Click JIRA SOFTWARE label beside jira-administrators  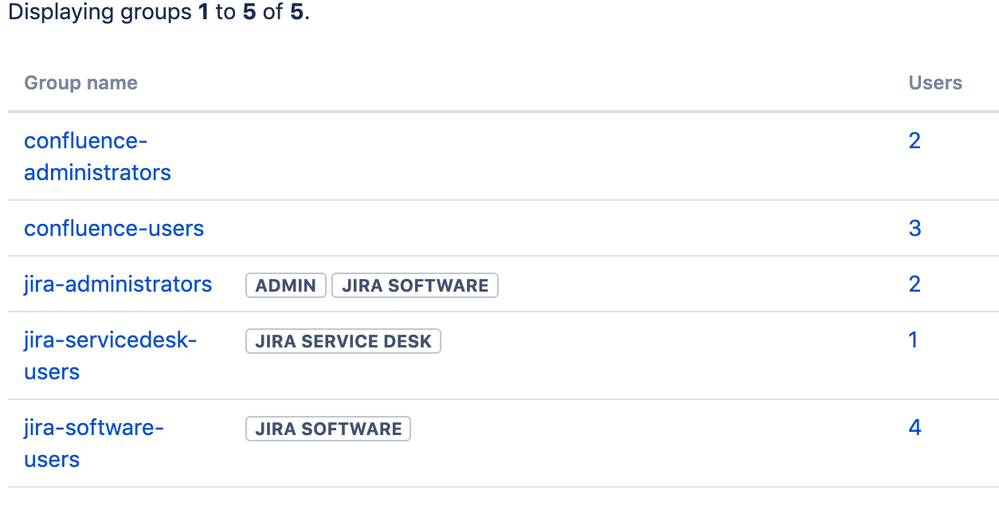(415, 285)
